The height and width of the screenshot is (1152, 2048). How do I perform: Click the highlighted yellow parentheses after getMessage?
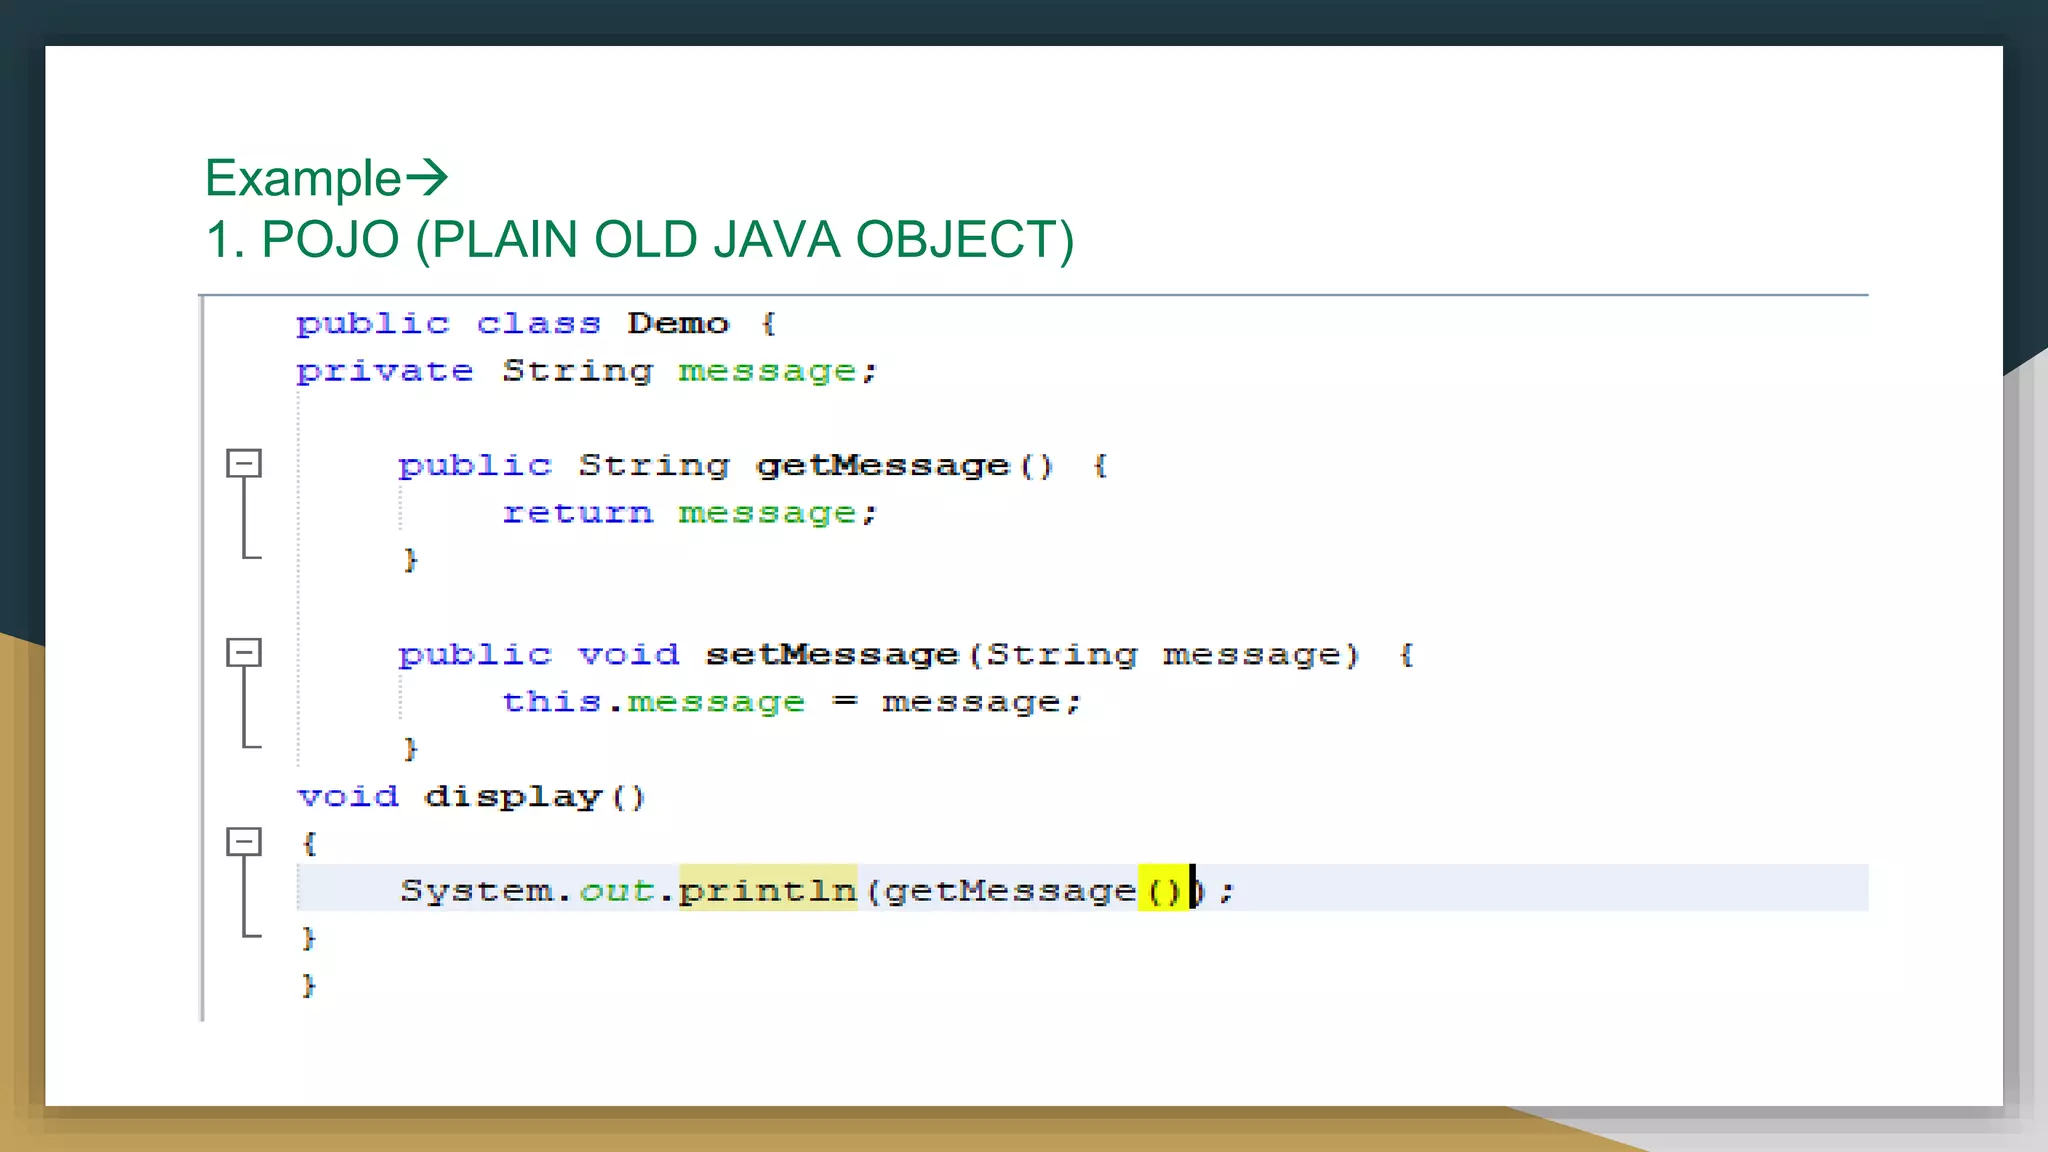point(1162,889)
